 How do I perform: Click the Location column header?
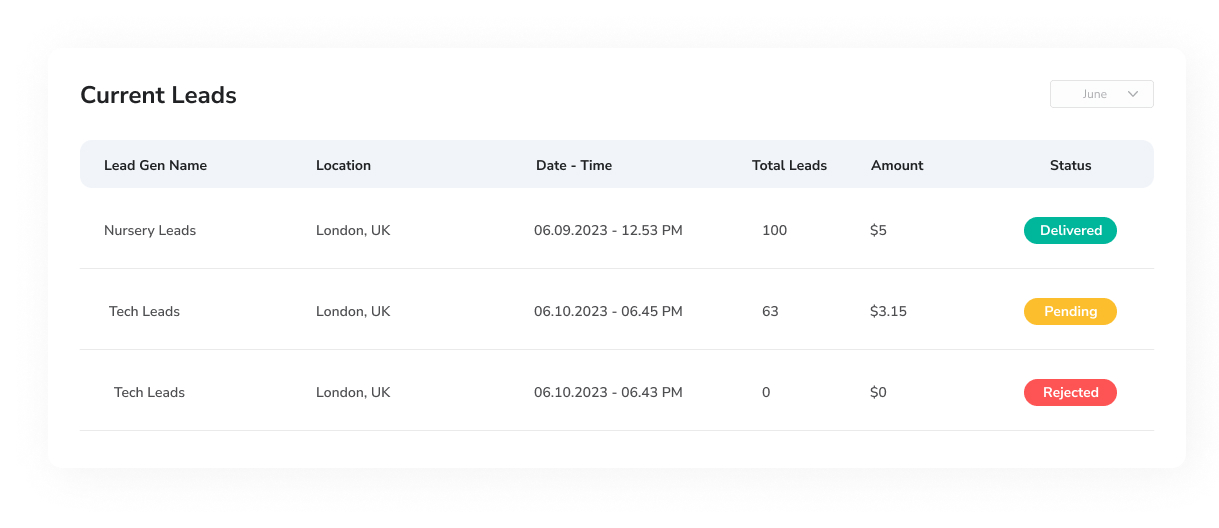coord(343,165)
